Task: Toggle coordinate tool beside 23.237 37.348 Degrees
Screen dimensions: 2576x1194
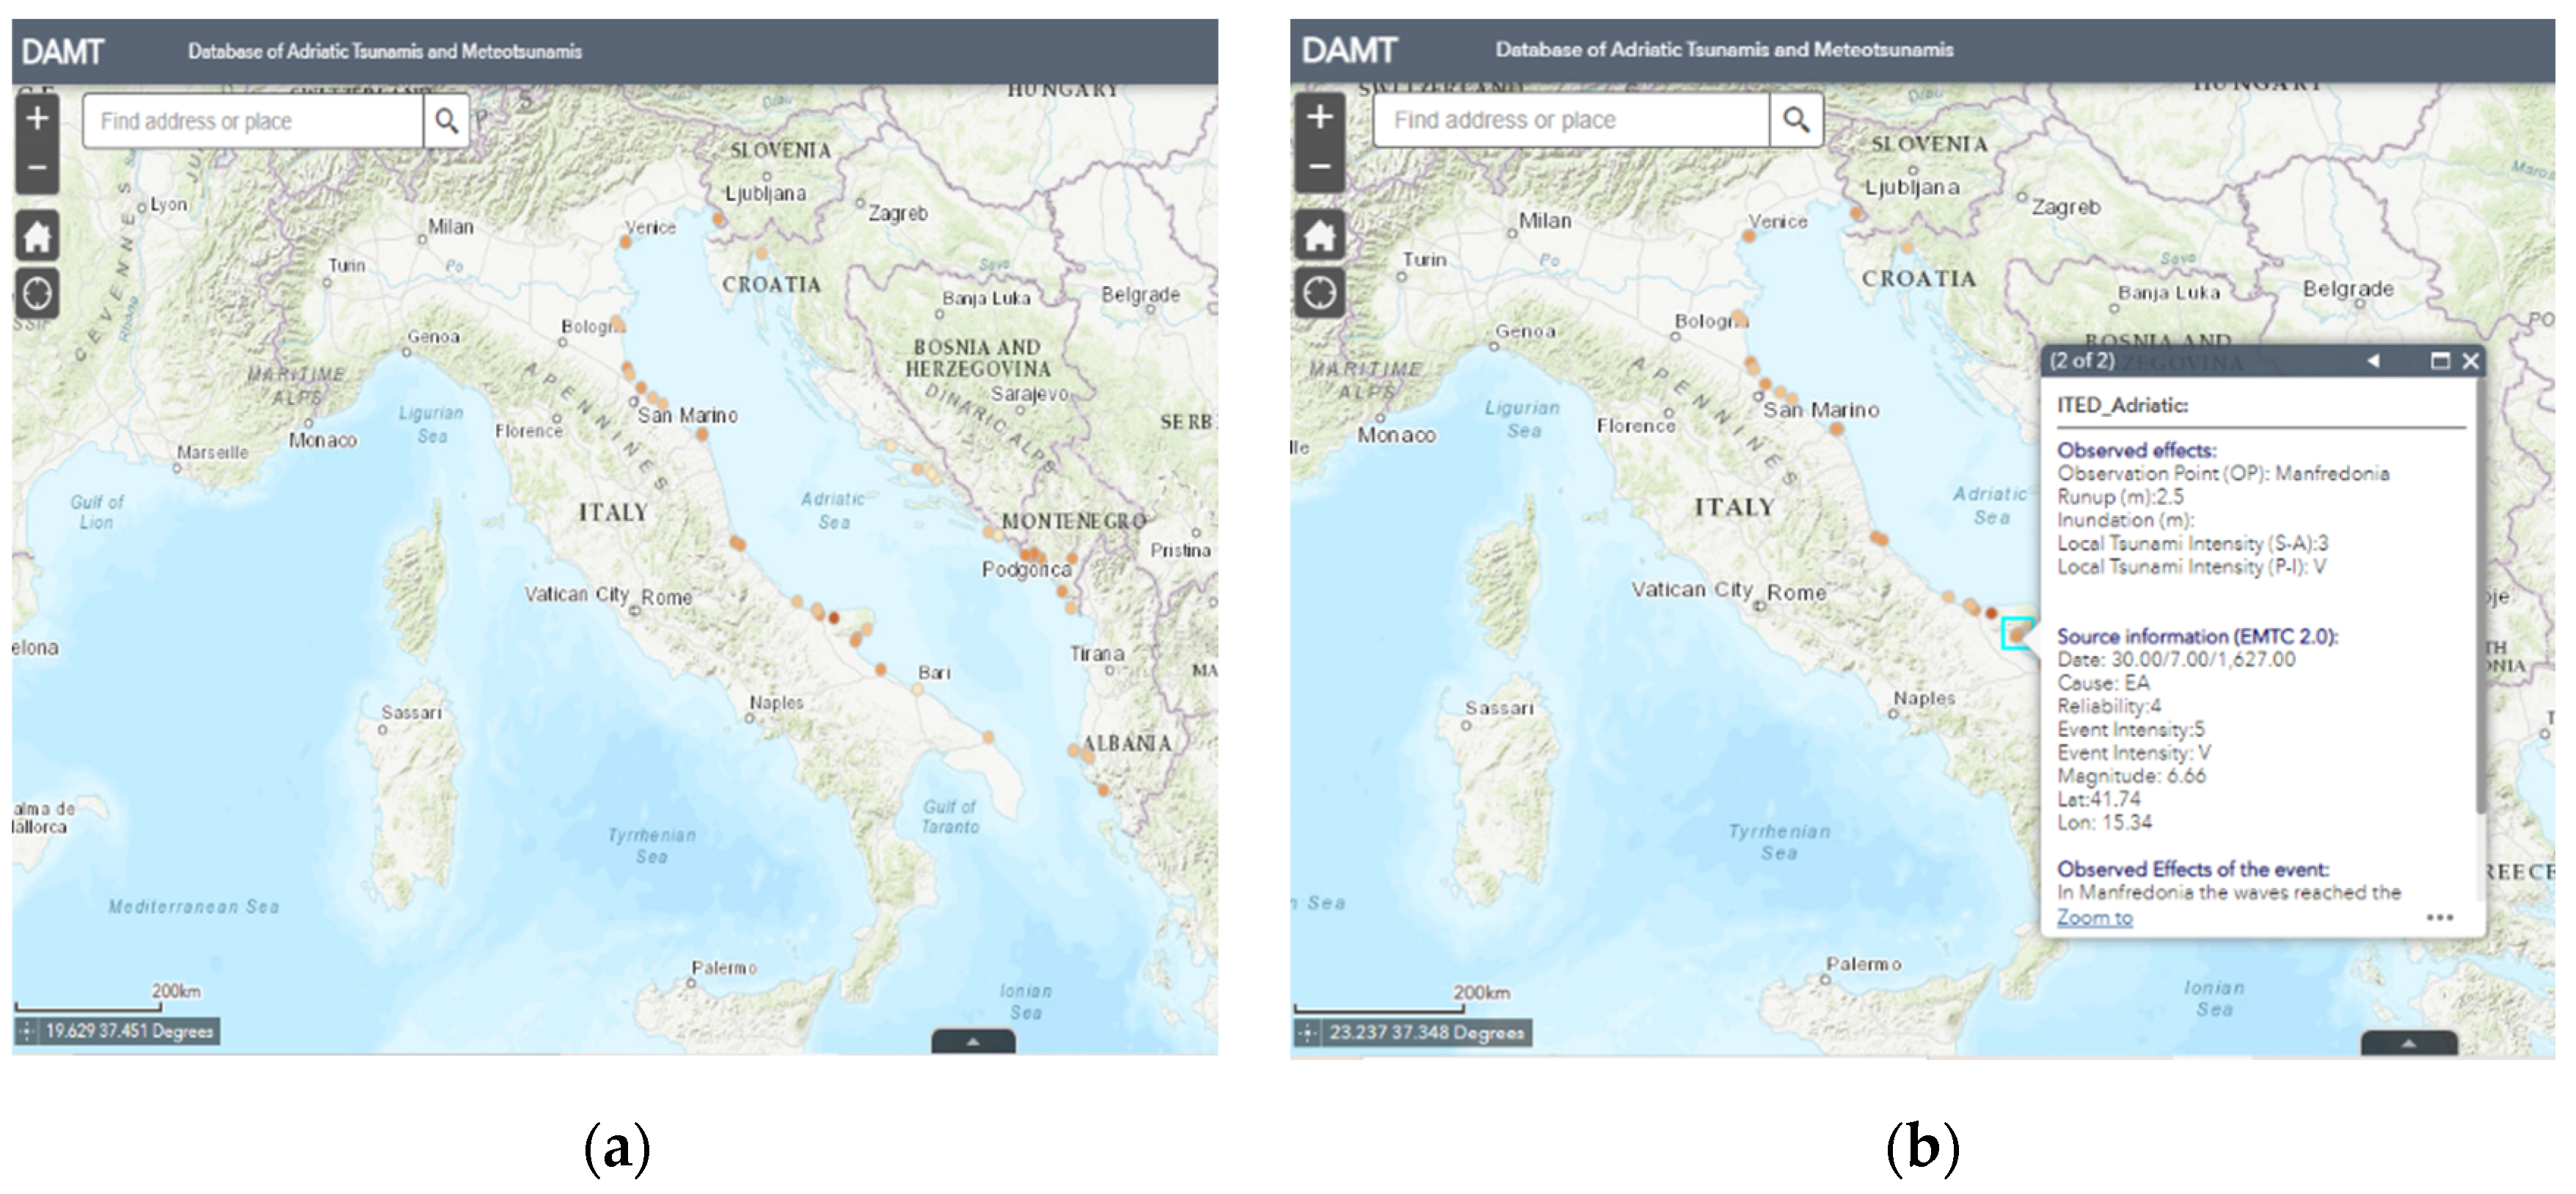Action: [1308, 1033]
